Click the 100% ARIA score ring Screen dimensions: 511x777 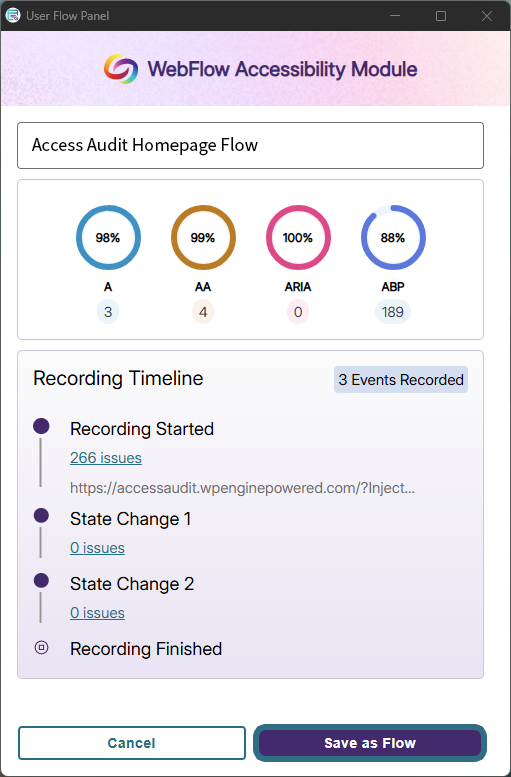tap(298, 237)
